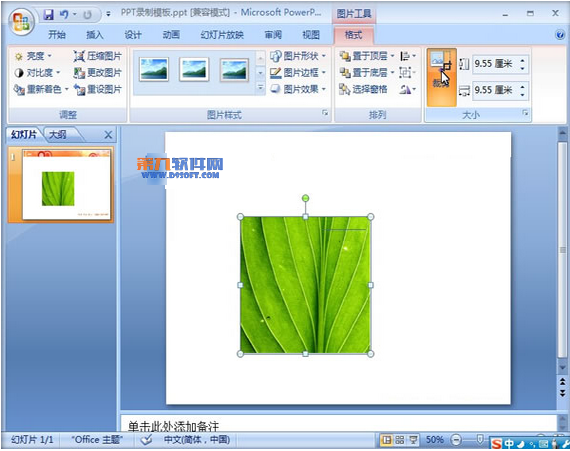
Task: Activate the 裁剪 crop tool
Action: coord(441,77)
